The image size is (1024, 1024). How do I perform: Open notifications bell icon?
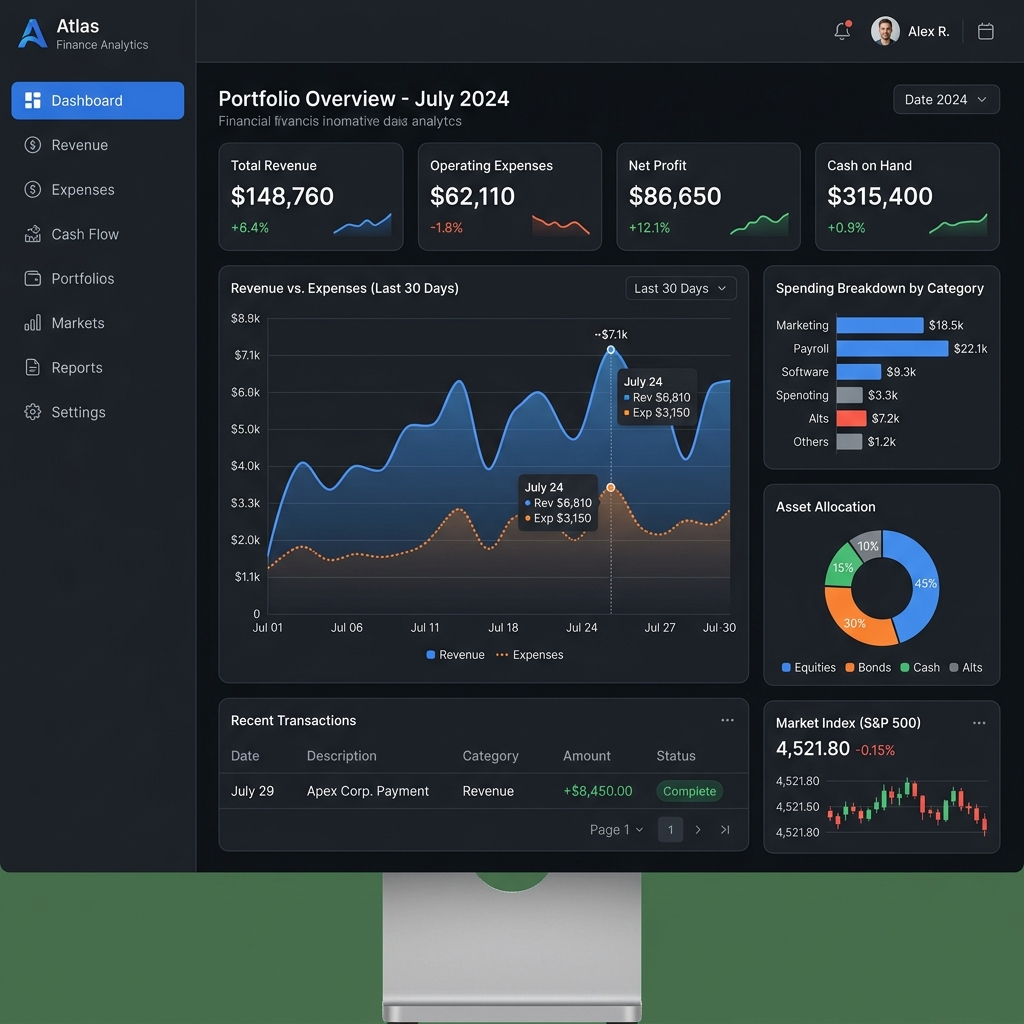pos(842,31)
